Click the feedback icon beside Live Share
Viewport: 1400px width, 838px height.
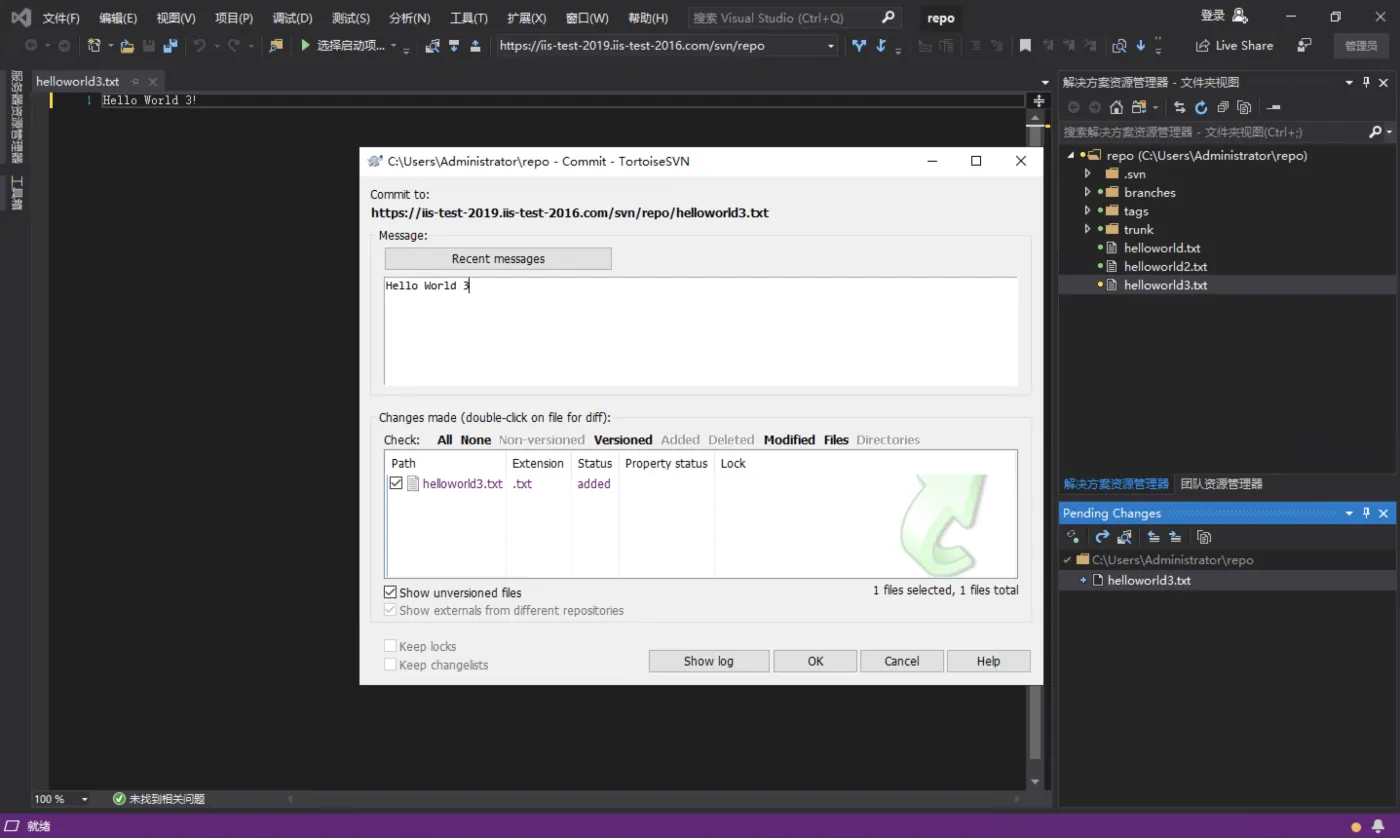1304,45
